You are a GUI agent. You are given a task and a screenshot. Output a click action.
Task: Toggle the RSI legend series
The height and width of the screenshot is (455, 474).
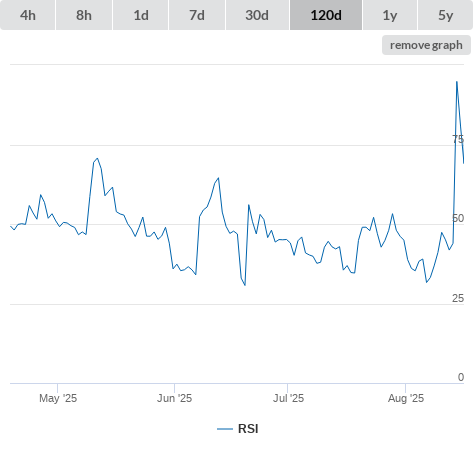pos(248,429)
